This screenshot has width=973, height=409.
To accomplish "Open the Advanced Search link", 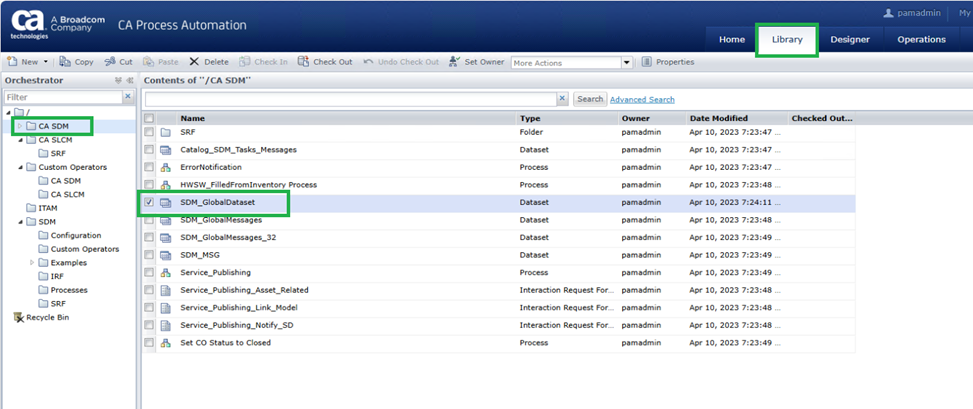I will coord(642,99).
